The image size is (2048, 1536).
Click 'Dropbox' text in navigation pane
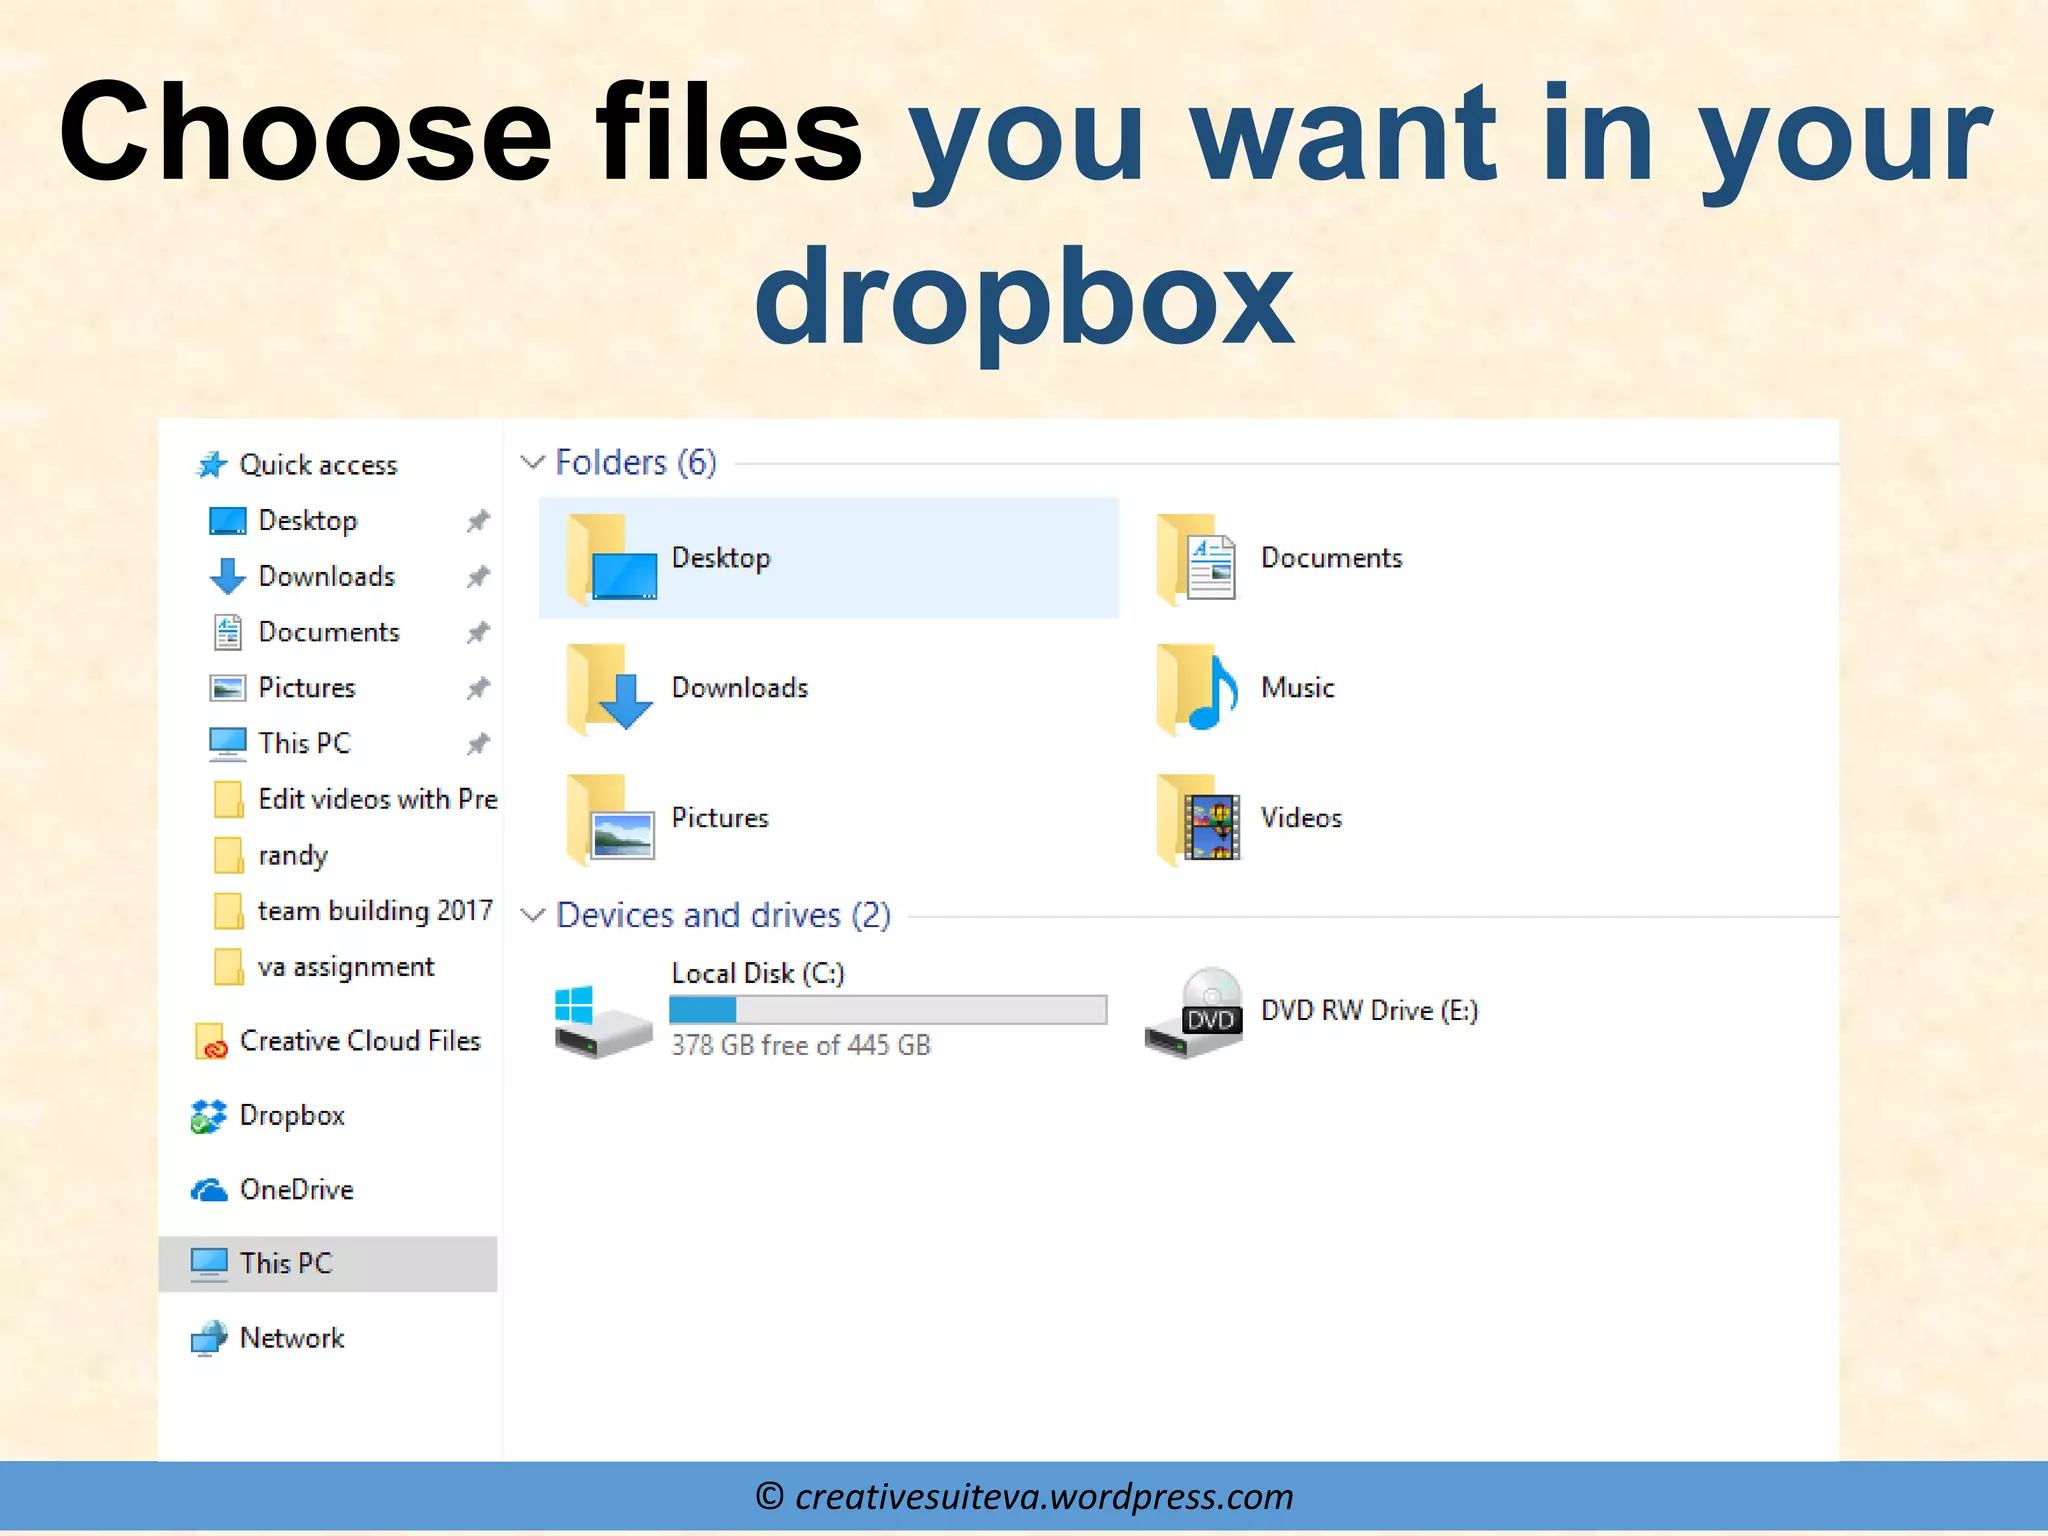click(292, 1116)
